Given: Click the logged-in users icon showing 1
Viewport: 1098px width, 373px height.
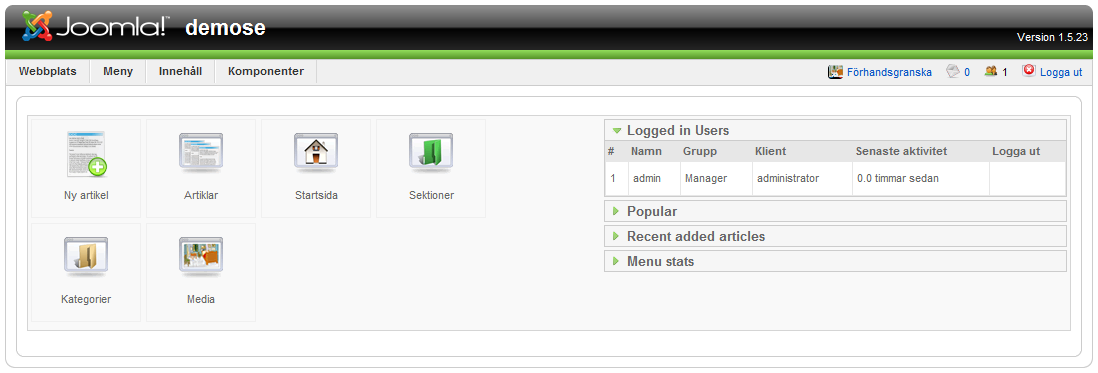Looking at the screenshot, I should (x=990, y=71).
